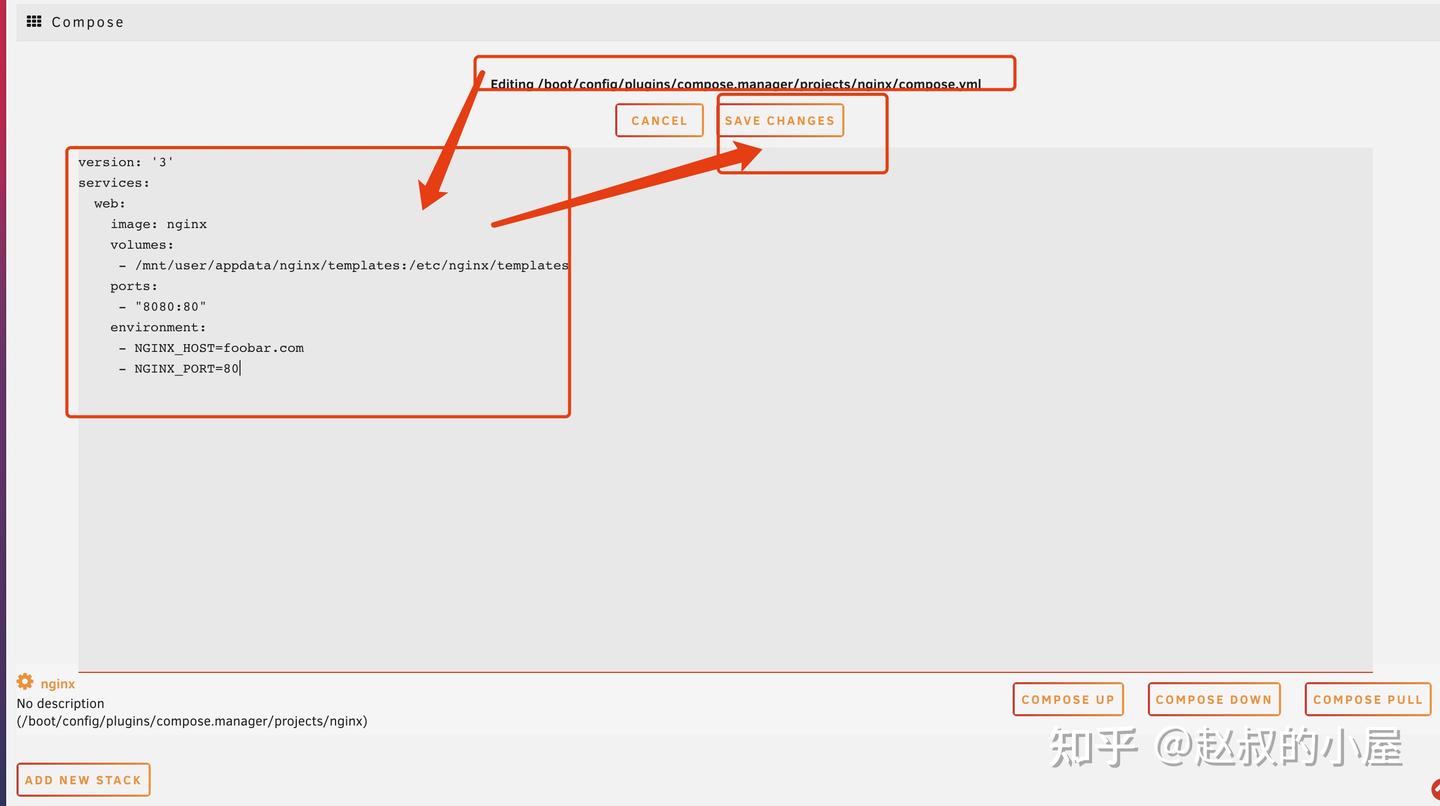Click the 'No description' text under nginx
This screenshot has width=1440, height=806.
pos(60,703)
